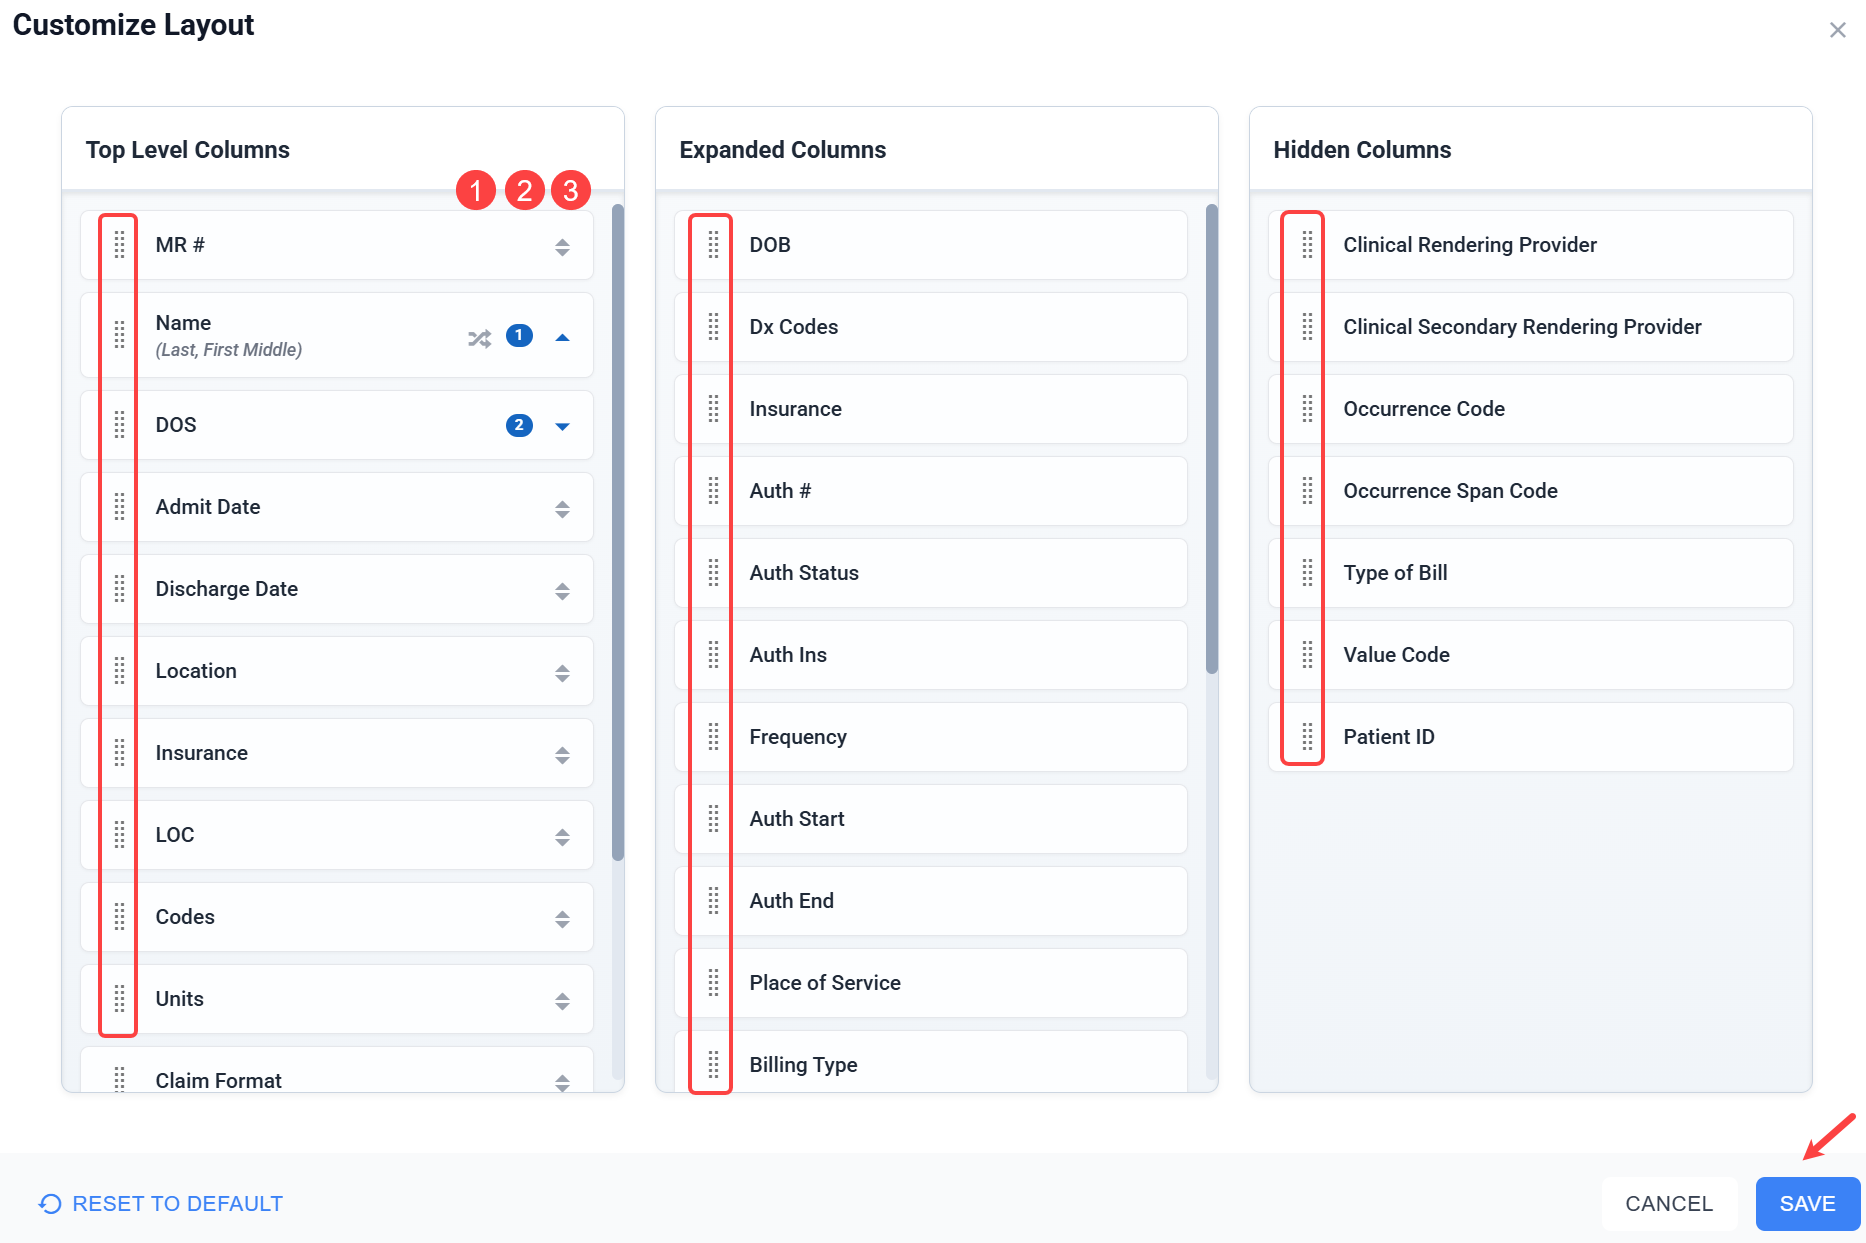The image size is (1866, 1243).
Task: Select drag handle for Clinical Rendering Provider
Action: coord(1306,245)
